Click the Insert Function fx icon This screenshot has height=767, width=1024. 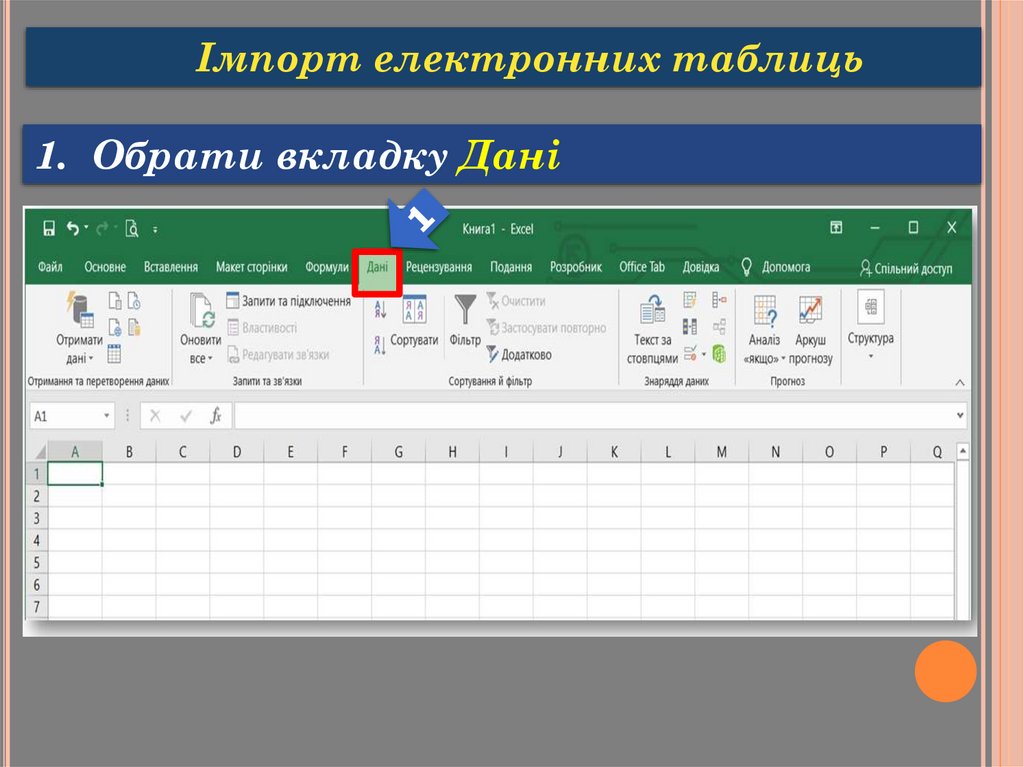[x=216, y=416]
